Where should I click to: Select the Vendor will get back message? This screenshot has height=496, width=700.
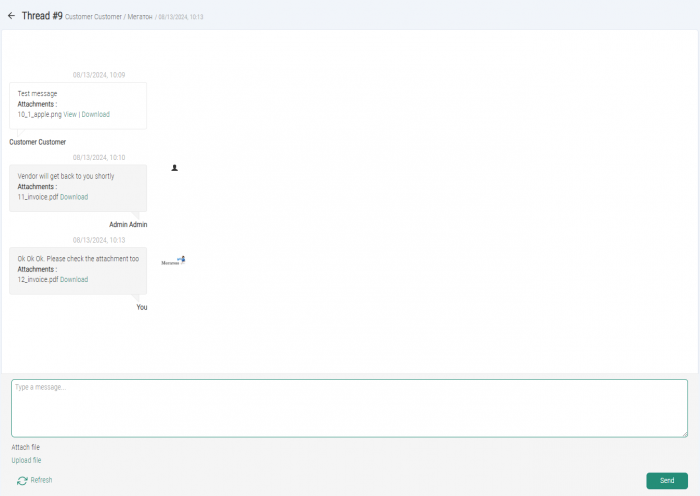pyautogui.click(x=78, y=188)
